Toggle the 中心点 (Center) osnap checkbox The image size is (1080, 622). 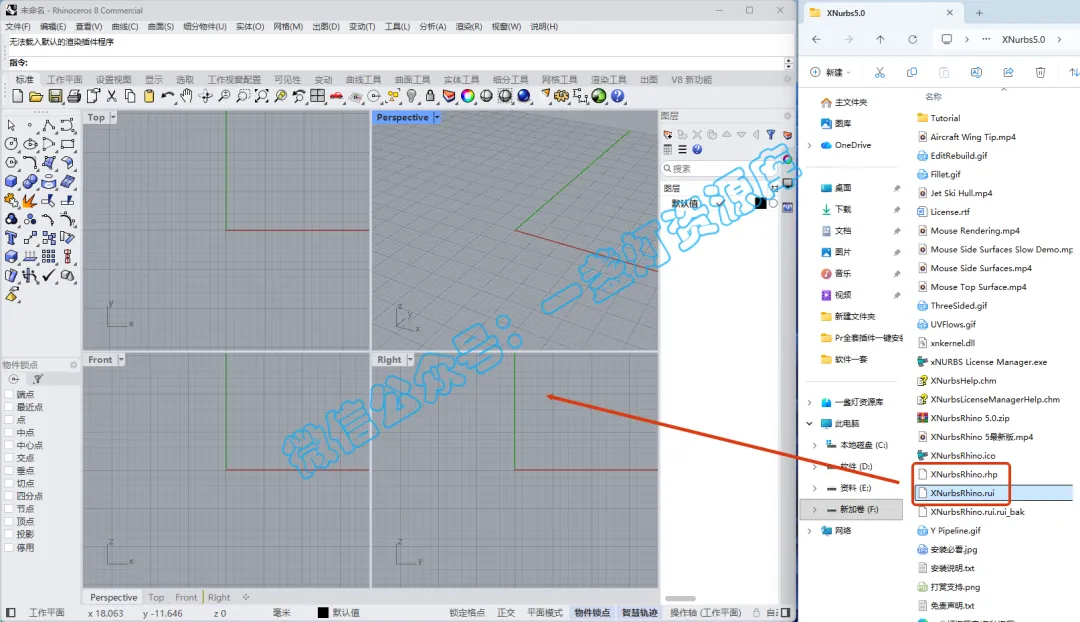pyautogui.click(x=9, y=445)
